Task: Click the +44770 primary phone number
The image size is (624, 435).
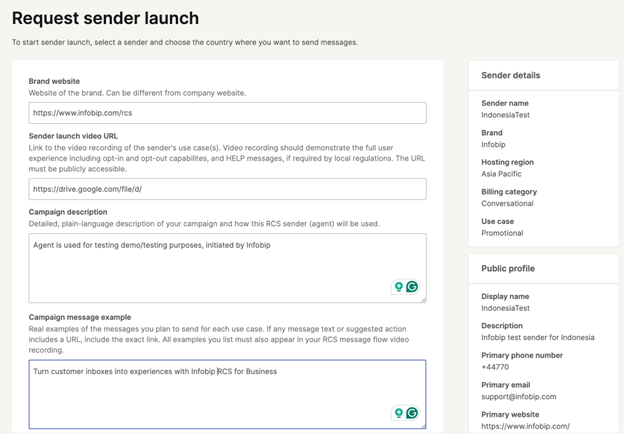Action: (496, 367)
